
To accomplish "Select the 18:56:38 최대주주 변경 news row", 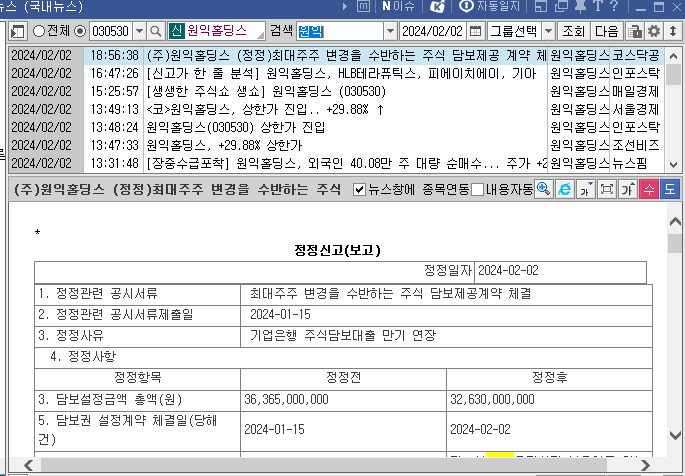I will [x=336, y=55].
